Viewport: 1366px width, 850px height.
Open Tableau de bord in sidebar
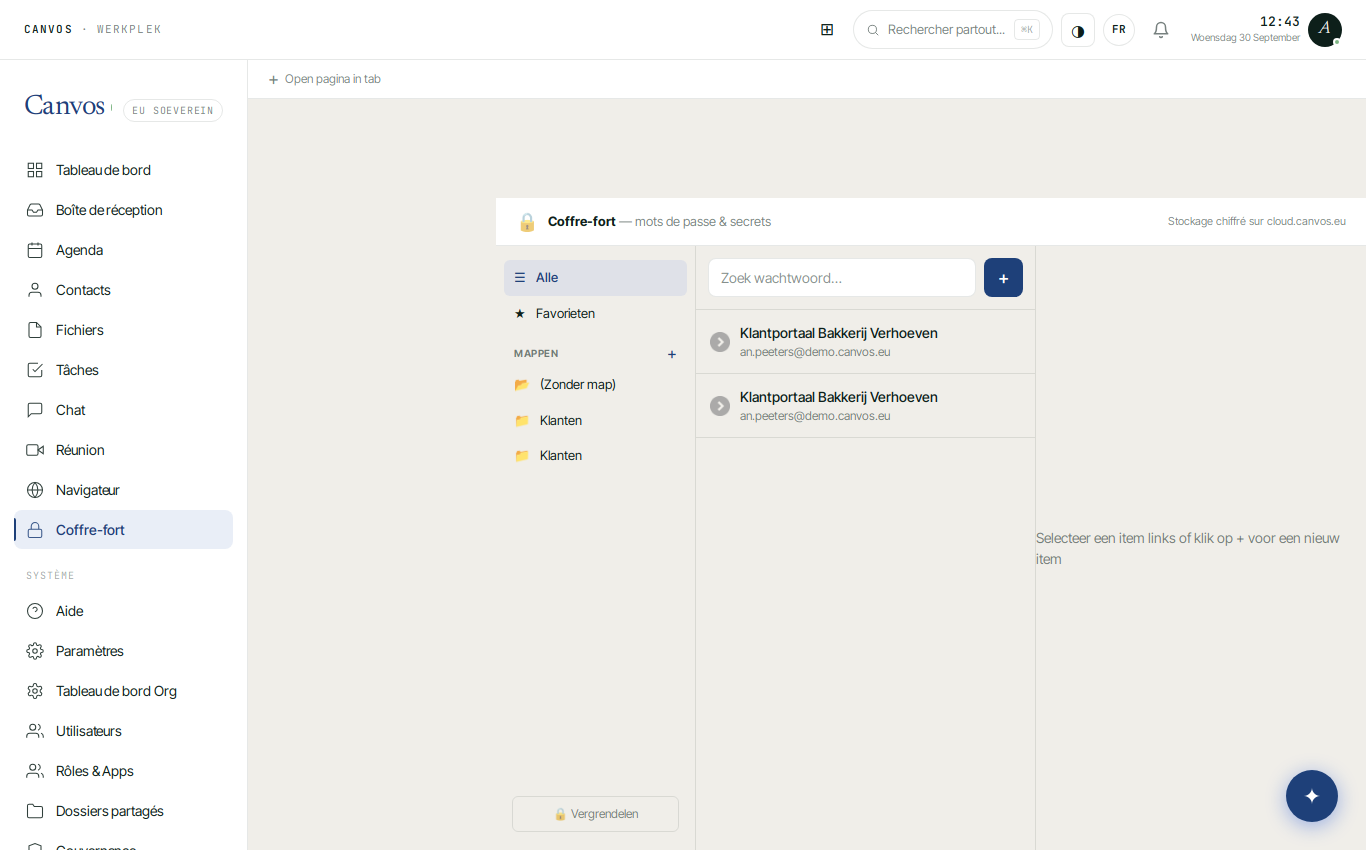(123, 170)
